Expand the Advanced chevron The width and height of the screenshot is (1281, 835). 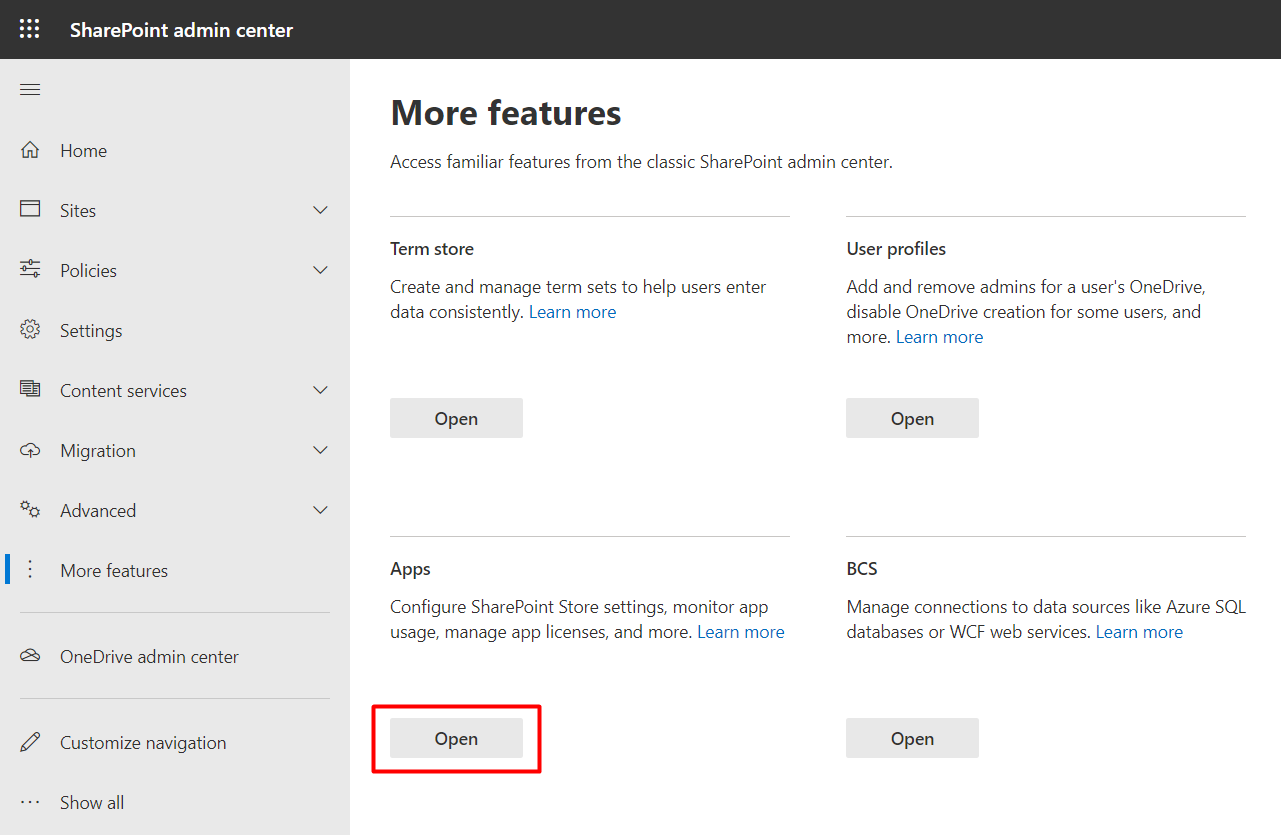(321, 510)
